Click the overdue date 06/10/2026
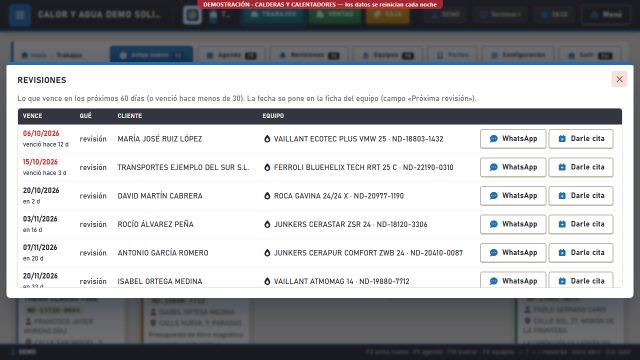This screenshot has width=640, height=360. coord(41,133)
